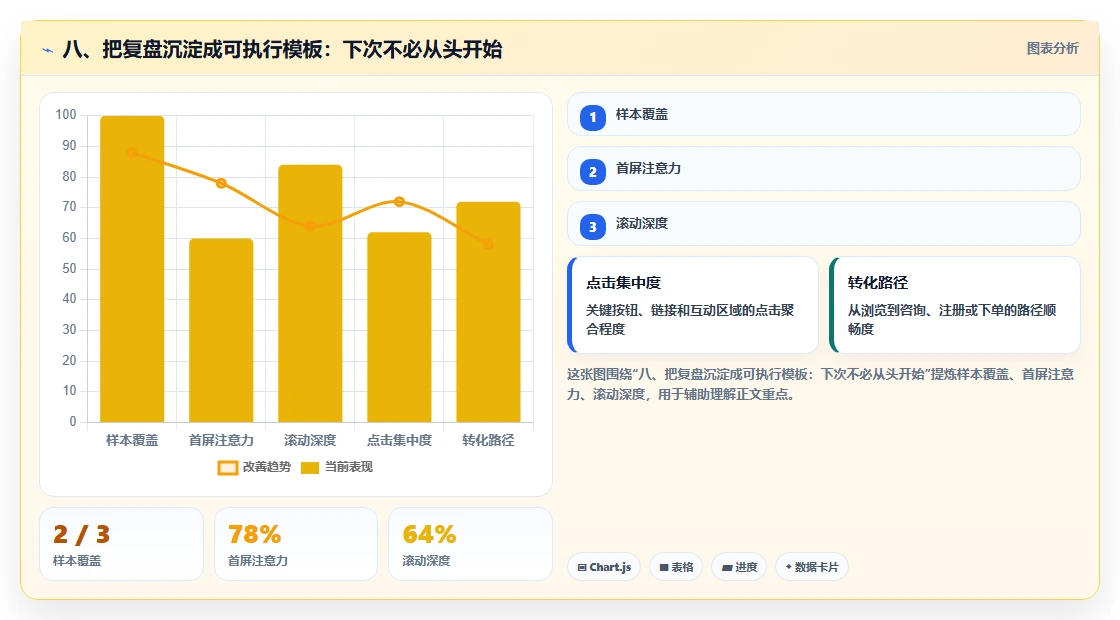Image resolution: width=1120 pixels, height=620 pixels.
Task: Click the 点击集中度 bar in chart
Action: (399, 327)
